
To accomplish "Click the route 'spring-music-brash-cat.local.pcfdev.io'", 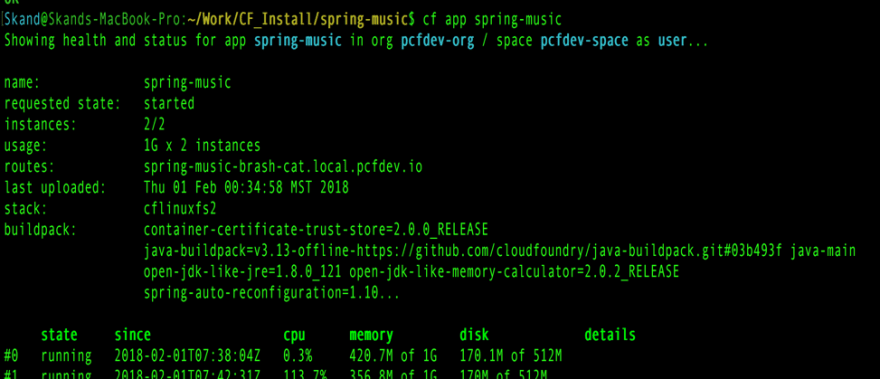I will (283, 167).
